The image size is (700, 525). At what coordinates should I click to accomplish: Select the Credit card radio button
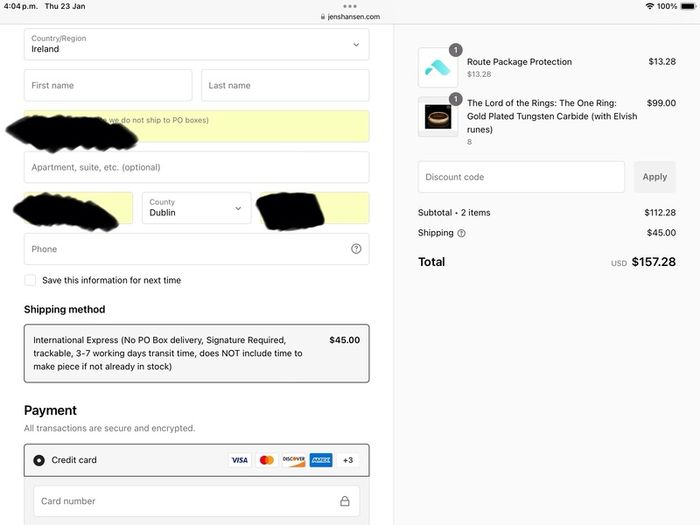39,460
